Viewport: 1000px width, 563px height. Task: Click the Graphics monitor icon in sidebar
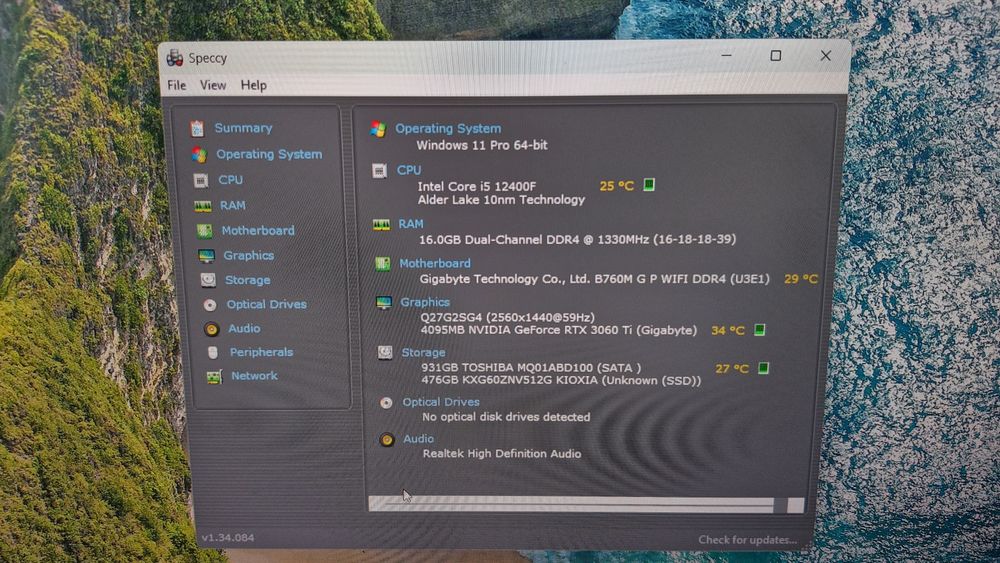click(206, 256)
